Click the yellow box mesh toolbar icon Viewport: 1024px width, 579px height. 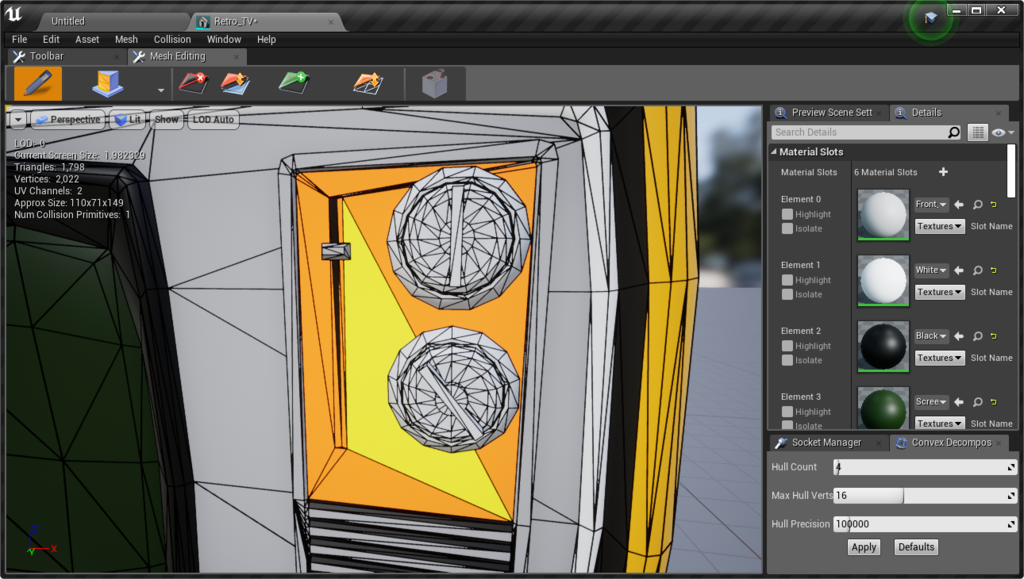click(x=107, y=84)
